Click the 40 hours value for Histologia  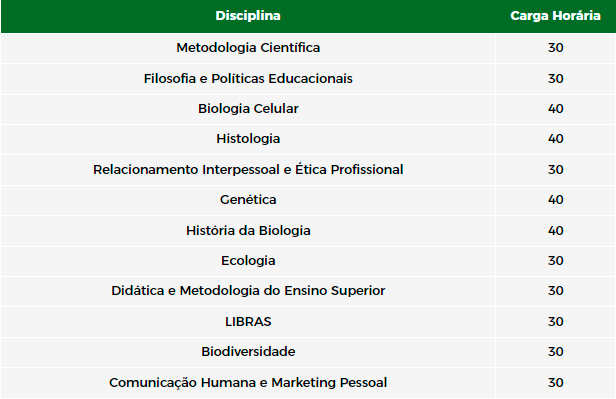click(556, 139)
